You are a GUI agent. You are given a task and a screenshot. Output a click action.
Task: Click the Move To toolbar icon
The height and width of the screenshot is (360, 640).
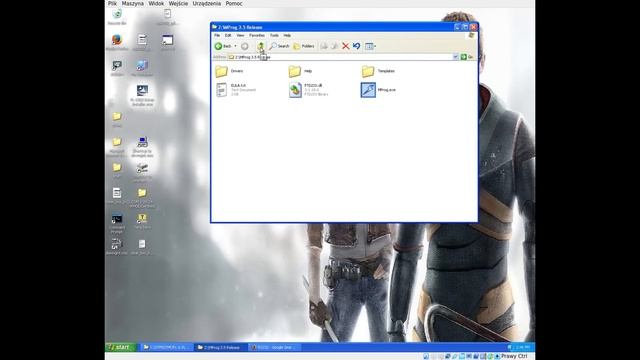324,46
